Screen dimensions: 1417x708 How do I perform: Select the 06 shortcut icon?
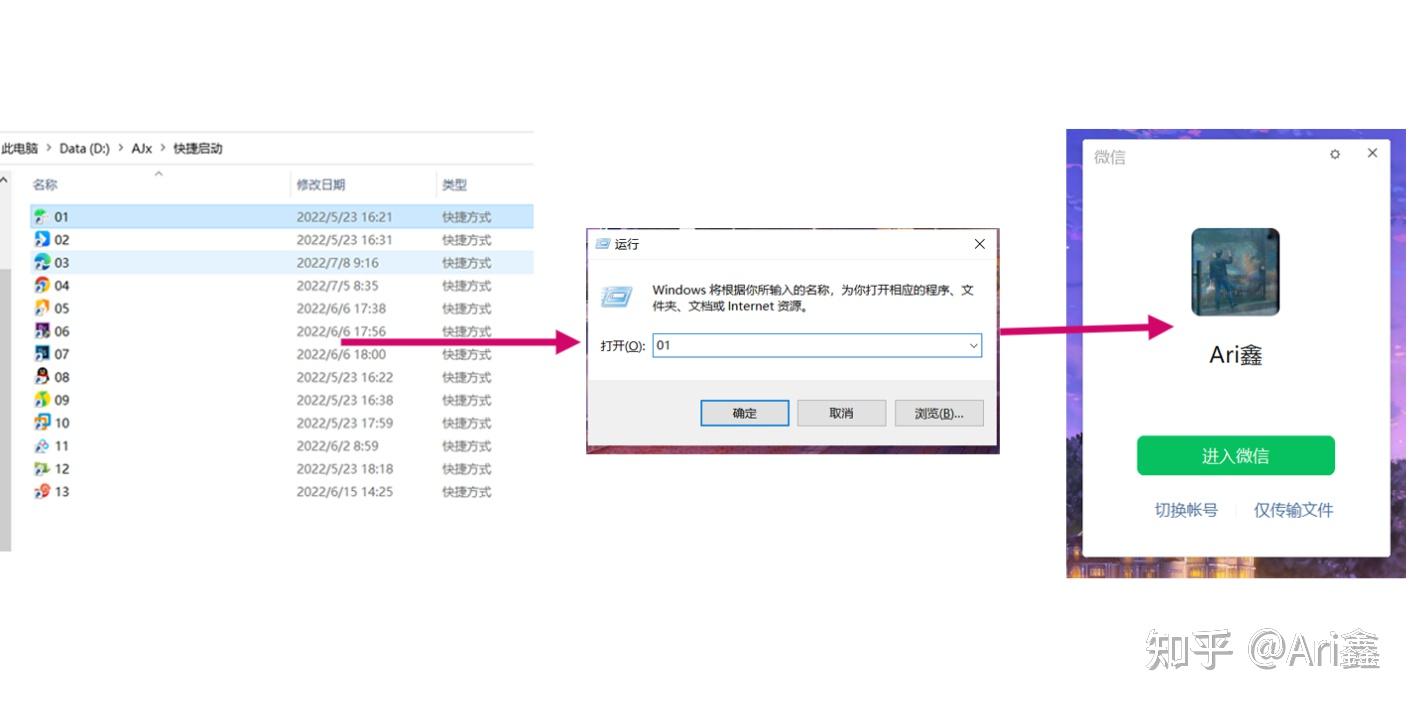tap(41, 331)
